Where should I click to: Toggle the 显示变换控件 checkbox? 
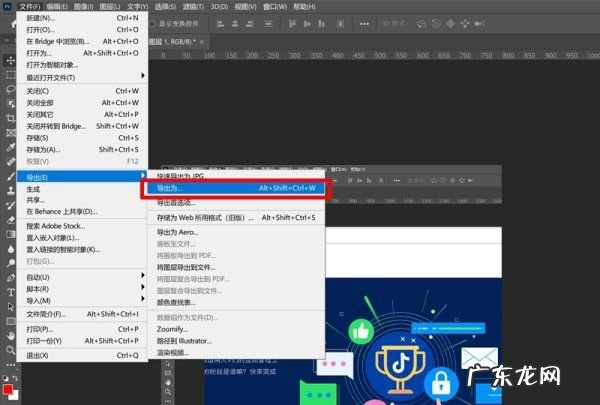[151, 24]
